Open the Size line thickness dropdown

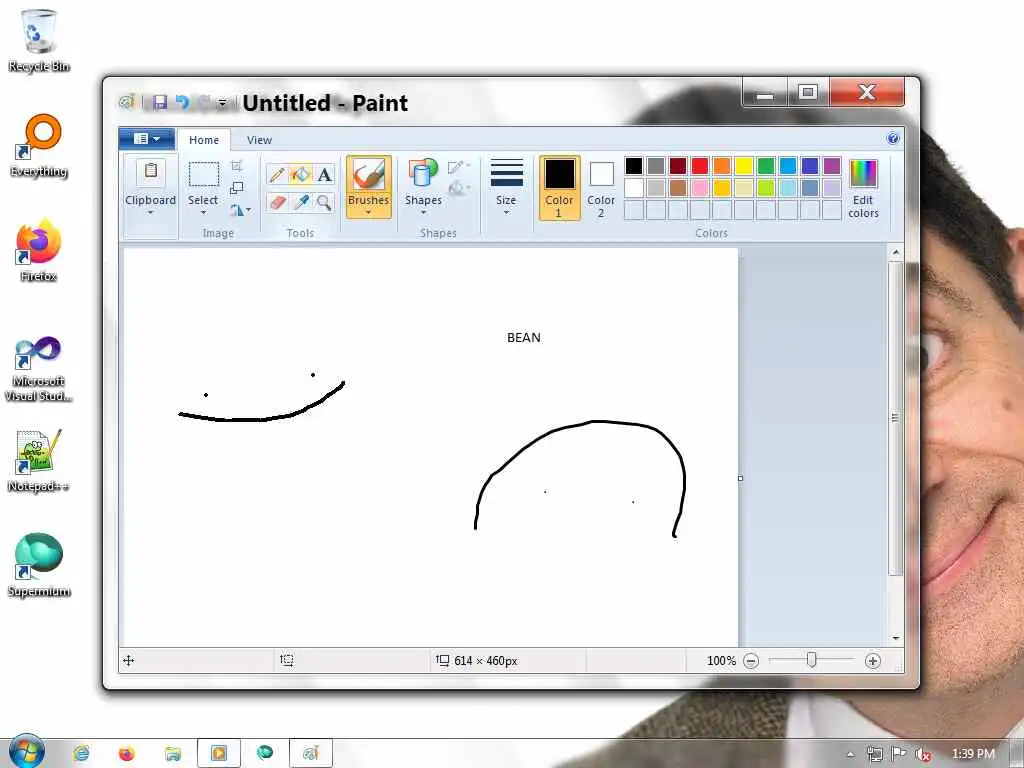[x=506, y=186]
